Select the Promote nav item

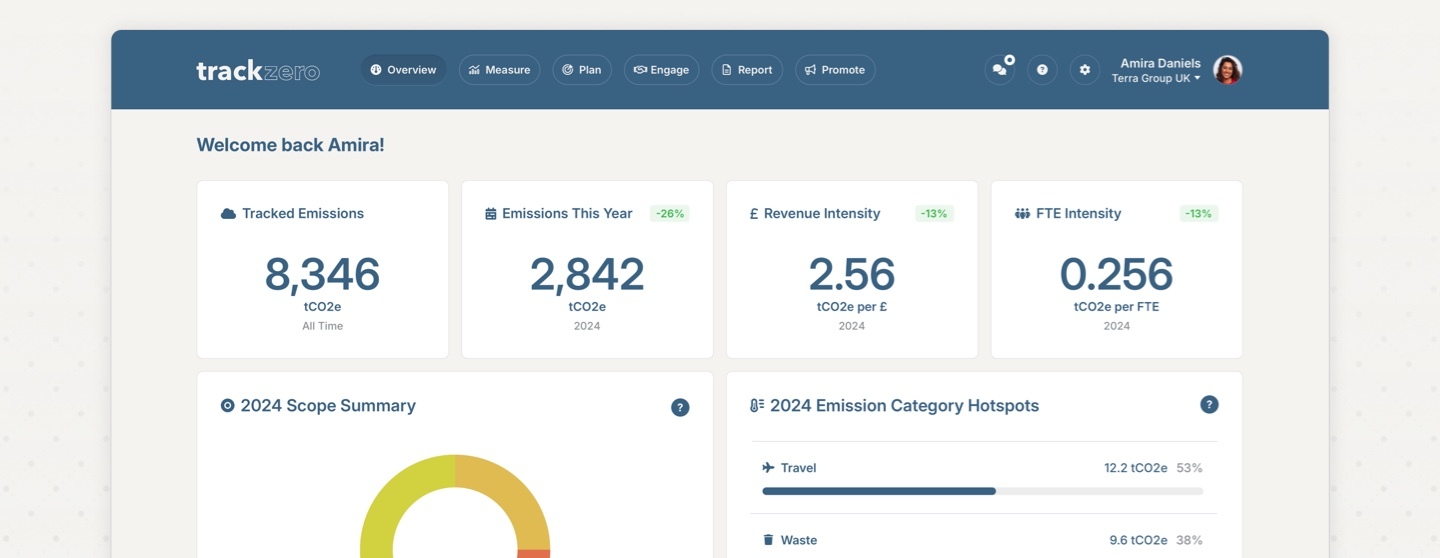click(x=835, y=70)
